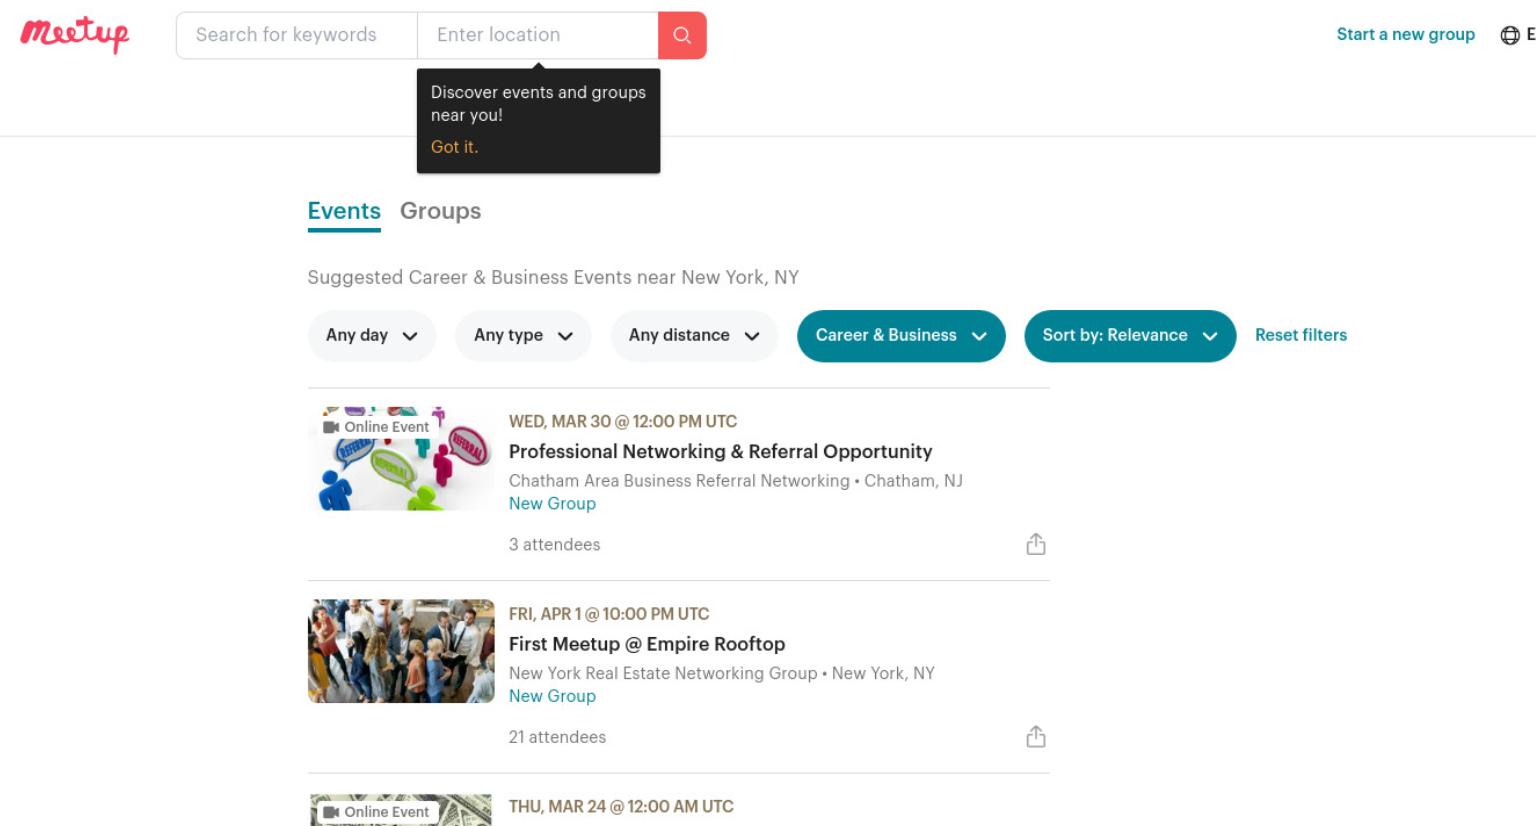Image resolution: width=1536 pixels, height=826 pixels.
Task: Click the red search magnifier button
Action: (682, 35)
